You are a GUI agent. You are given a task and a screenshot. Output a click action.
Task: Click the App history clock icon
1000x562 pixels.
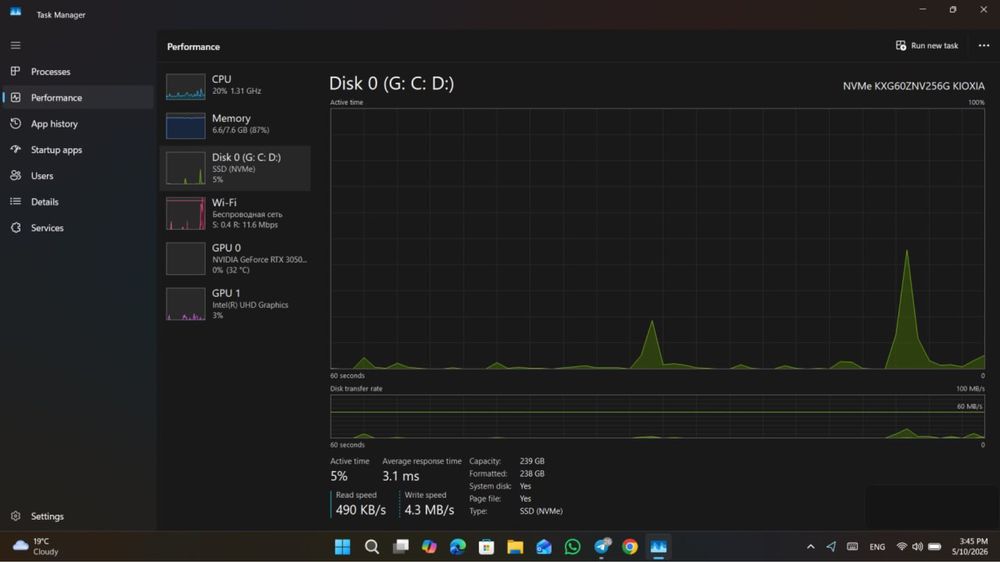[x=15, y=124]
